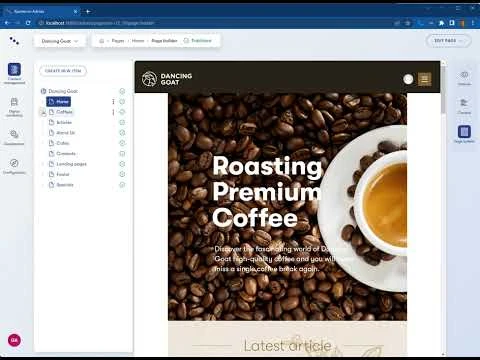480x360 pixels.
Task: Open the kebab menu on the Coffees row
Action: (x=113, y=112)
